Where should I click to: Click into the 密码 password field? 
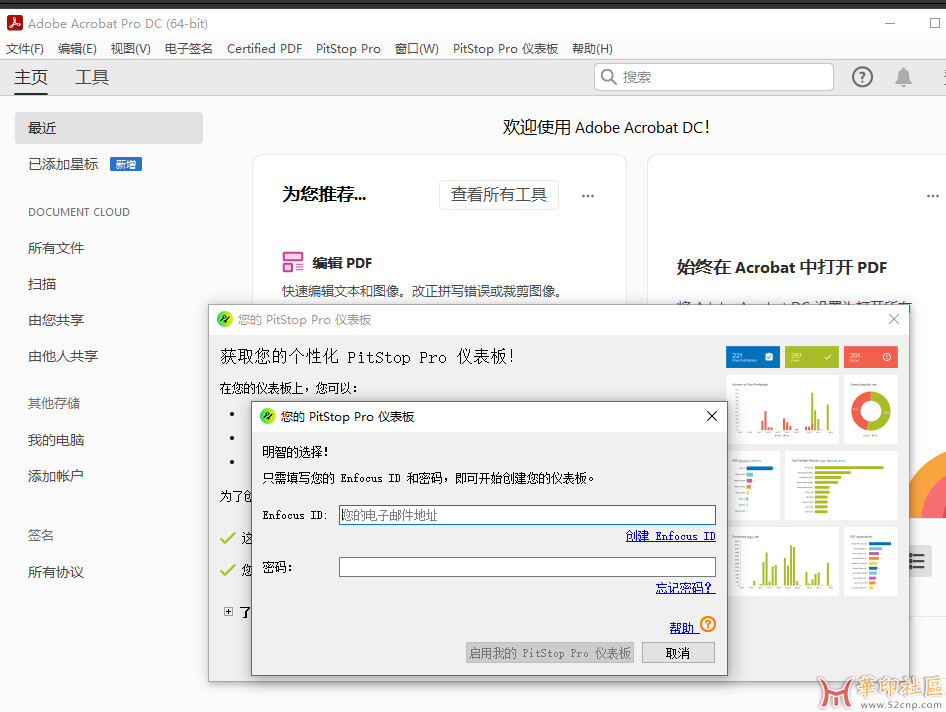point(527,567)
